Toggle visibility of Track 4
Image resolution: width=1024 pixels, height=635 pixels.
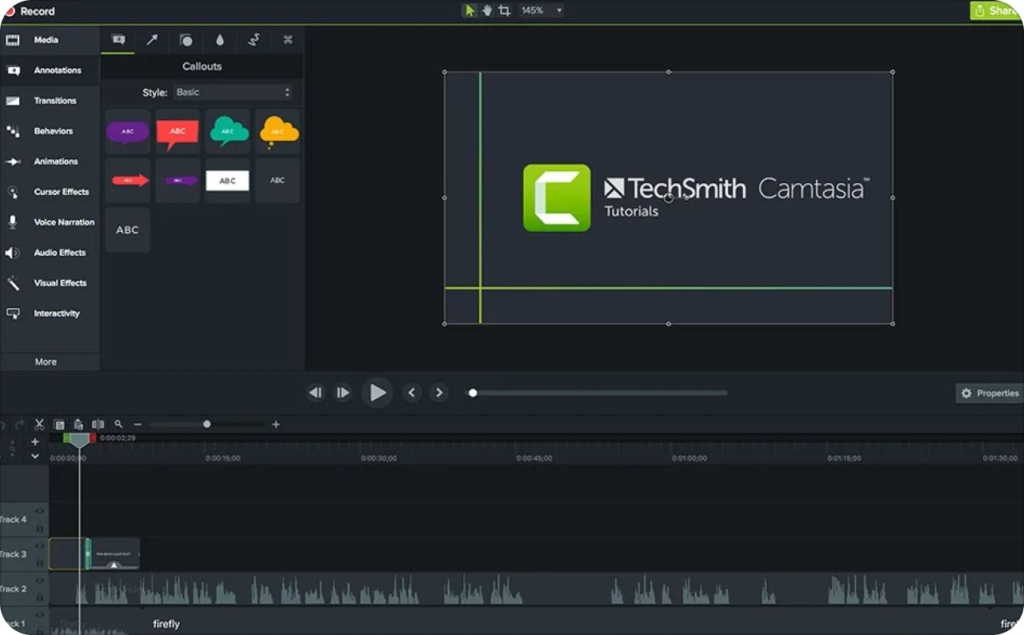[39, 511]
